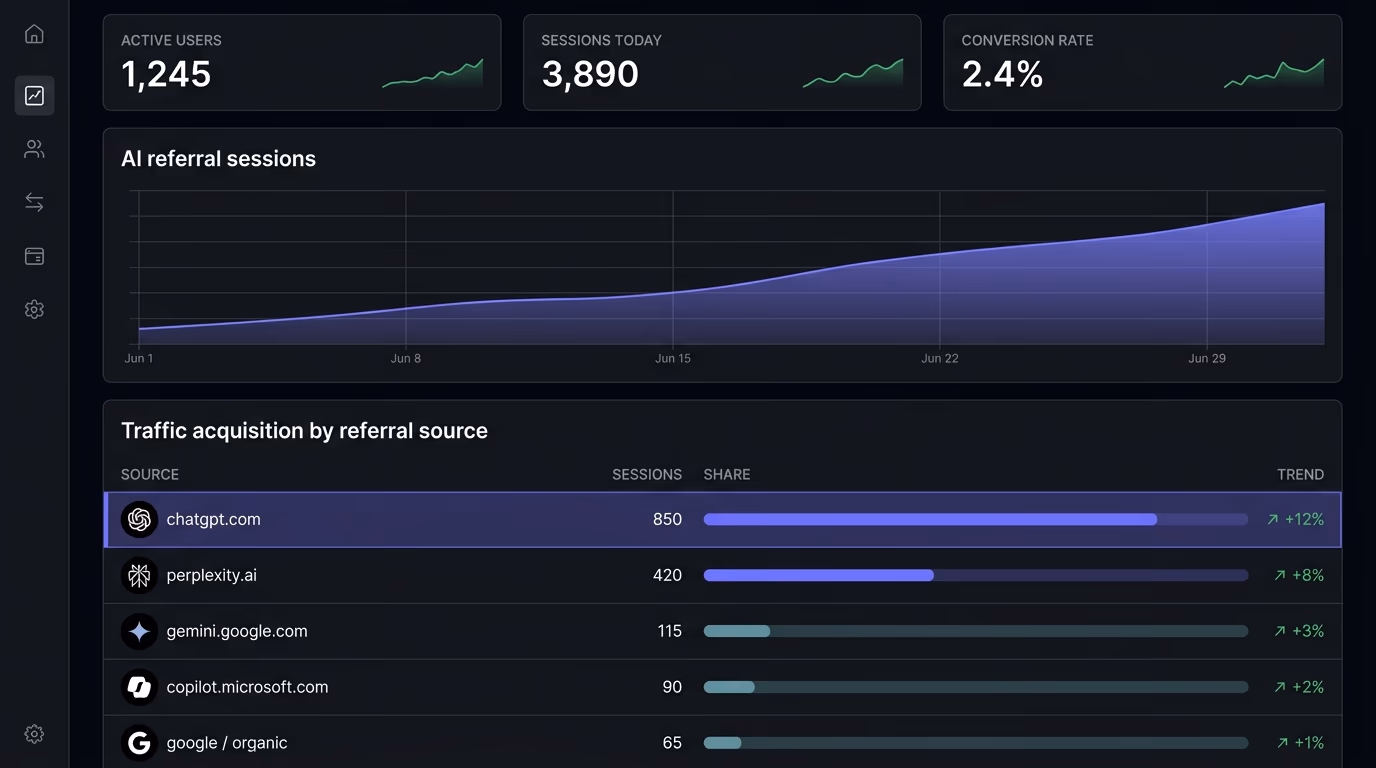Click the 1,245 active users value
This screenshot has width=1376, height=768.
click(x=166, y=74)
